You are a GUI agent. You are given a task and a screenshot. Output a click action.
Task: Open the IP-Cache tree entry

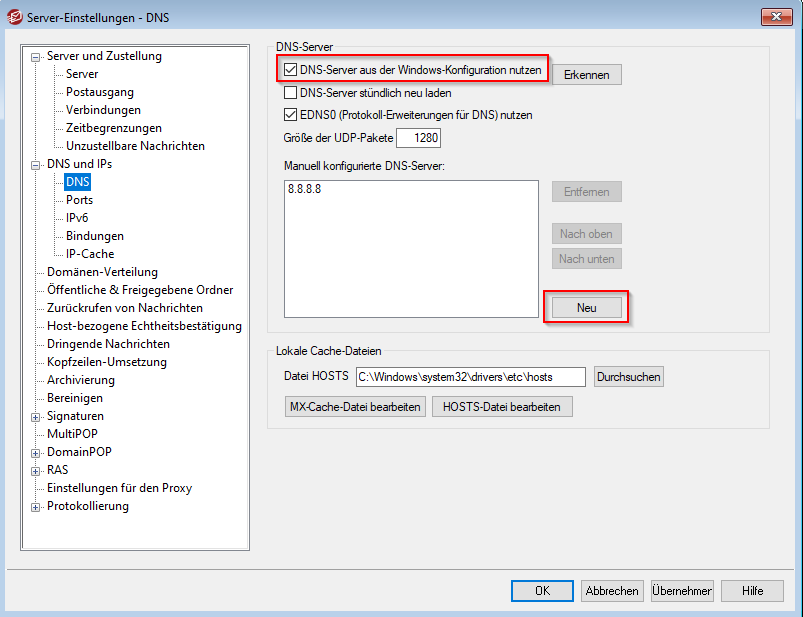point(90,254)
